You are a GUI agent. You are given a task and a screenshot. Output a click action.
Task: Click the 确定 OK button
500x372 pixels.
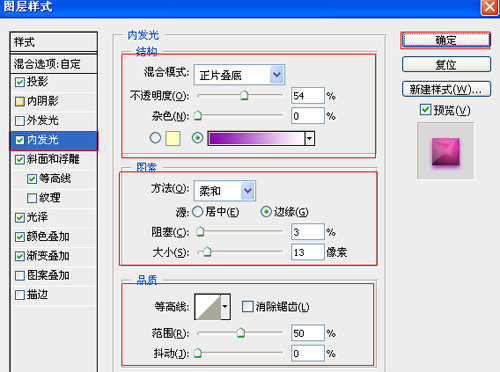point(446,40)
